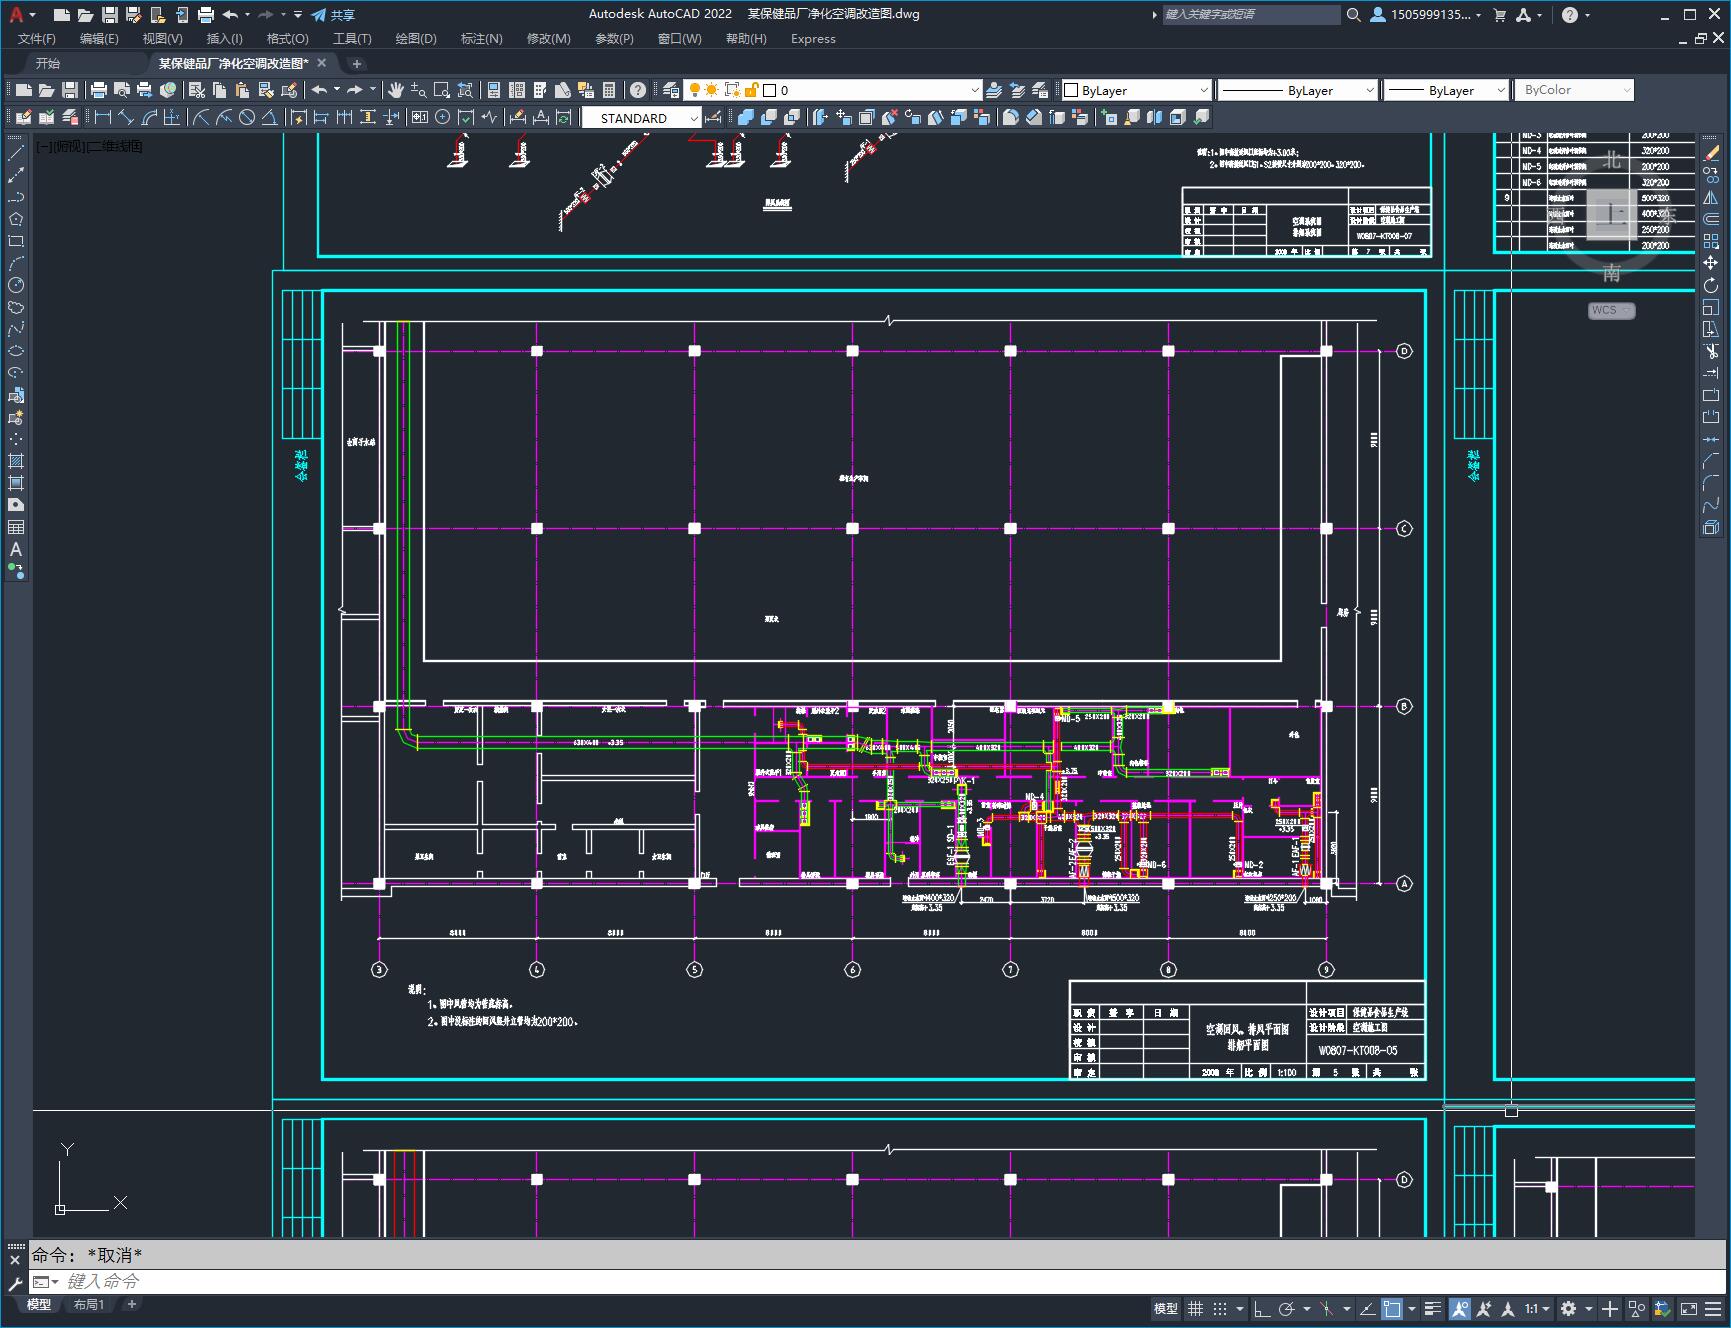Activate the Pan hand tool
The image size is (1731, 1328).
tap(396, 90)
